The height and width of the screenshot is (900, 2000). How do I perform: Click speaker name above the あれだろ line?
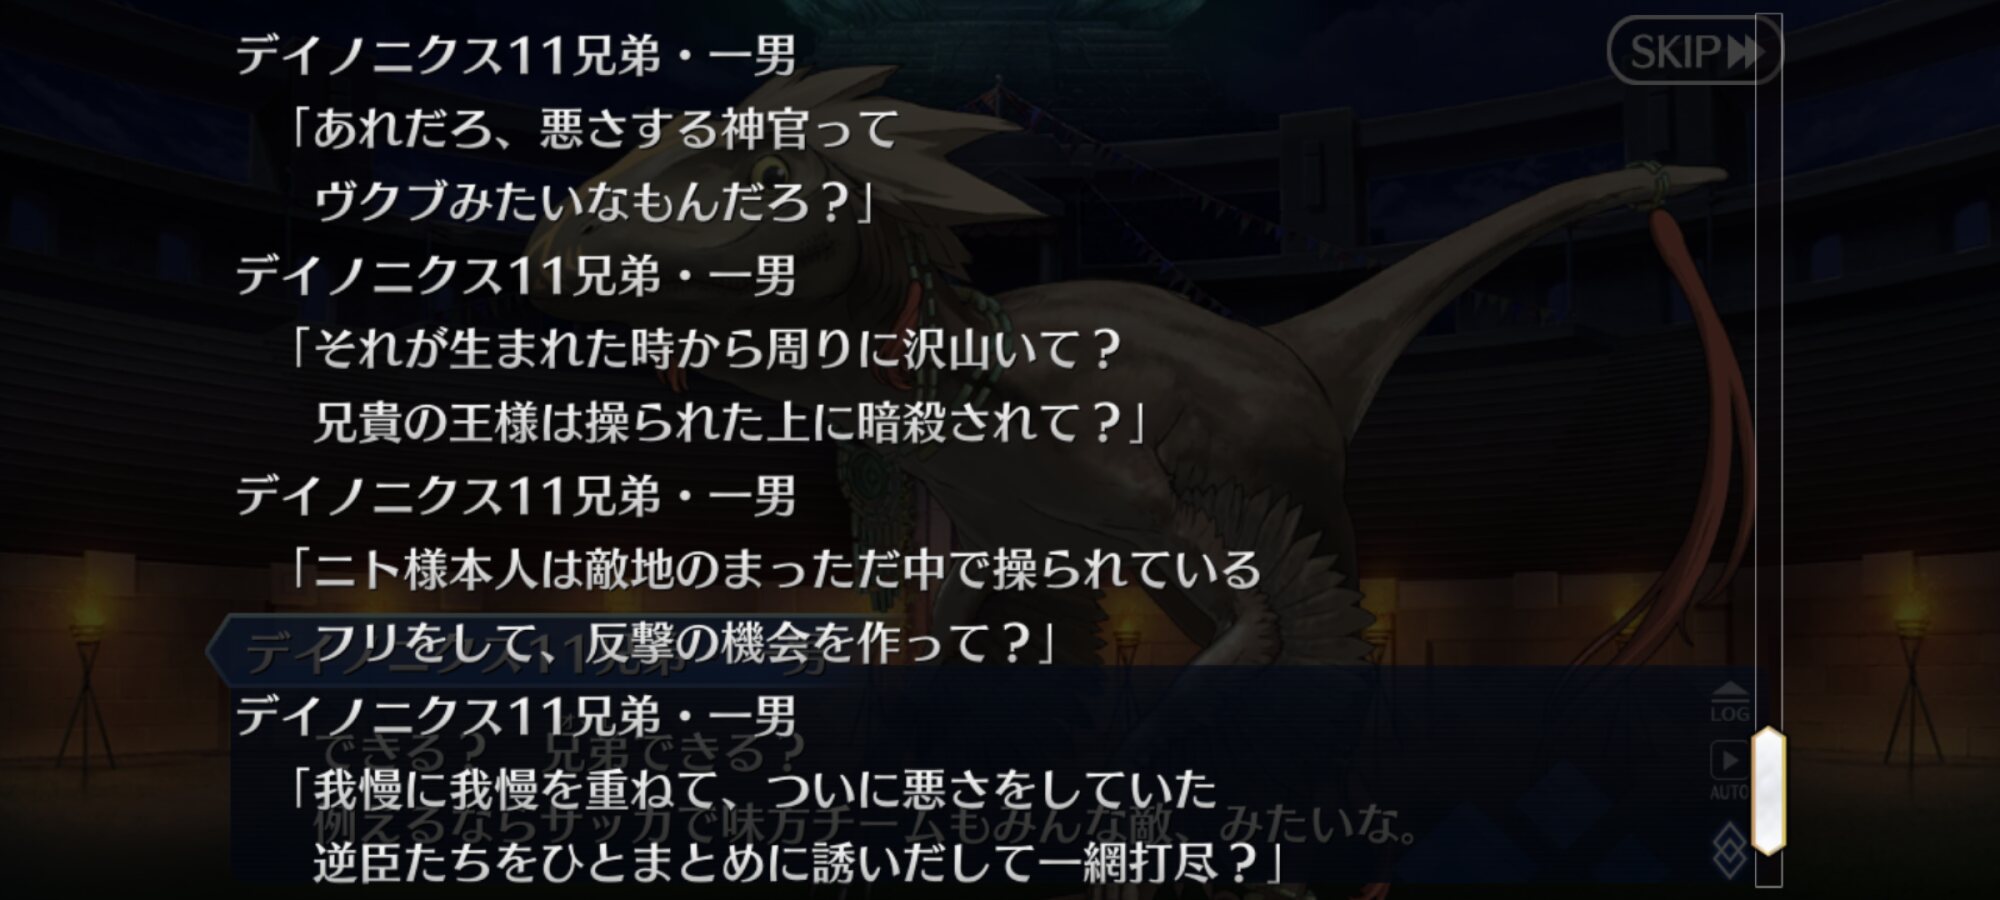[x=516, y=56]
